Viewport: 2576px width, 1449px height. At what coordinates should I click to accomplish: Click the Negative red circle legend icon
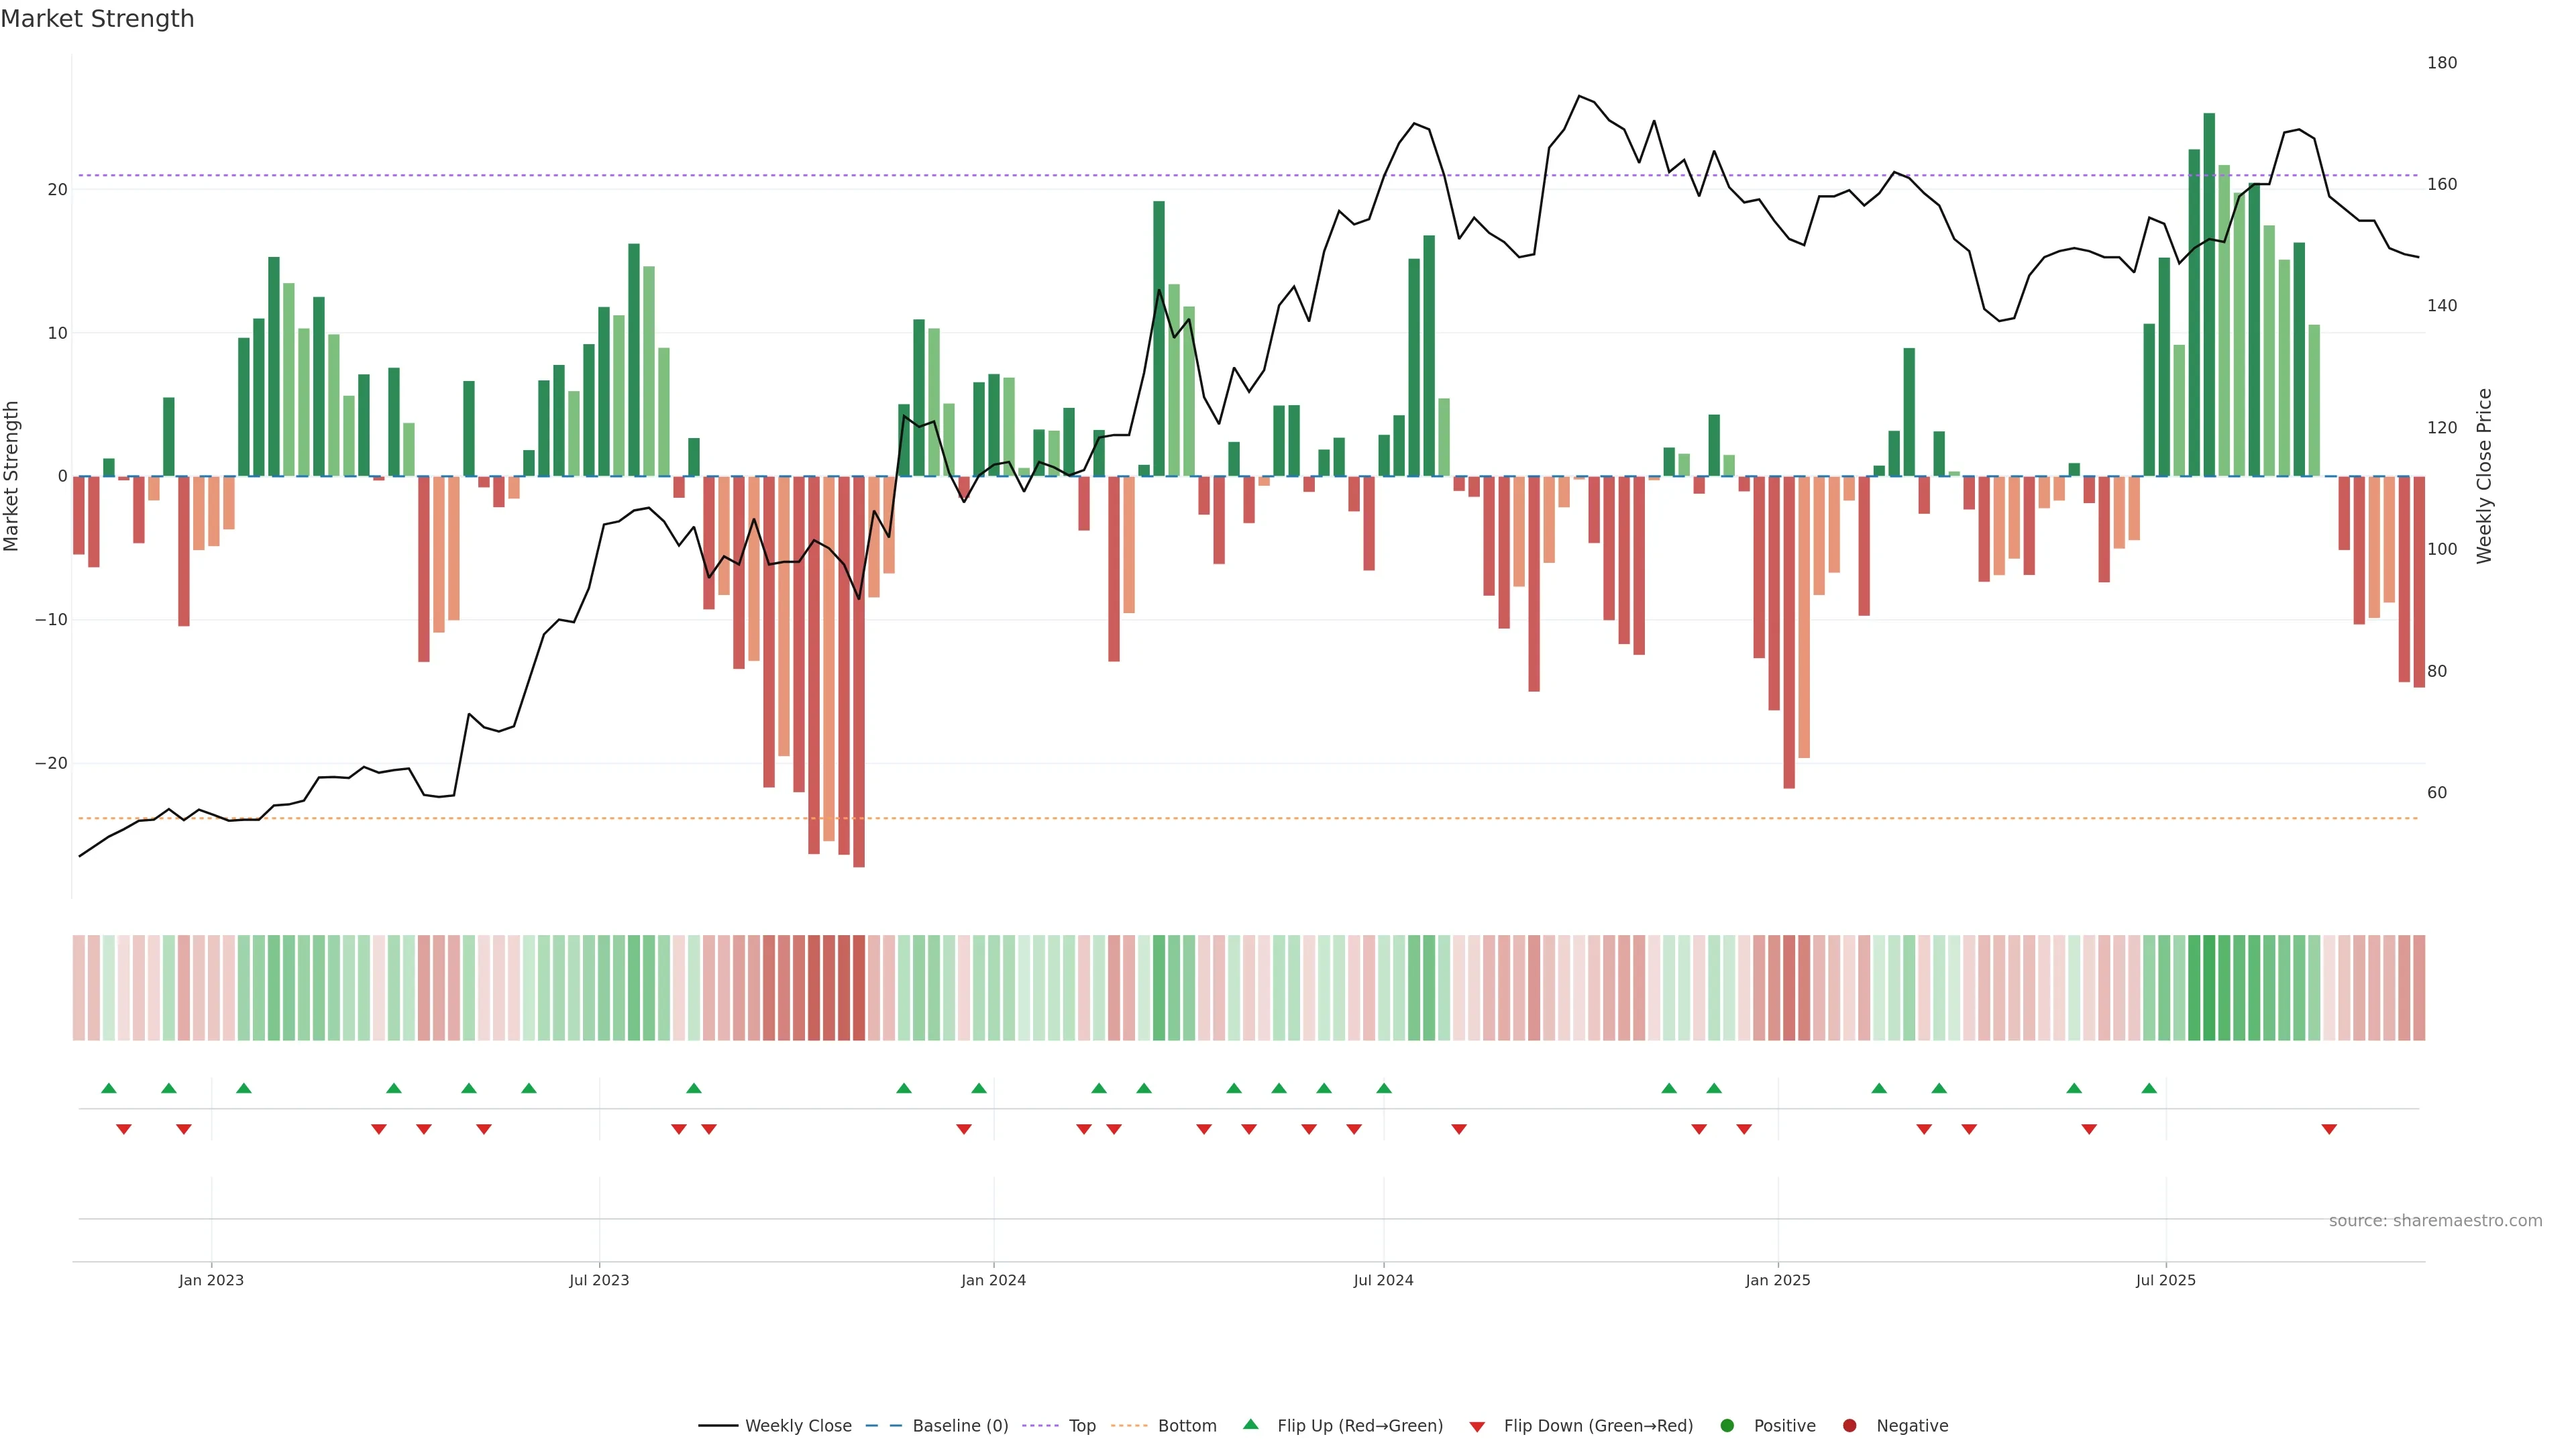[x=1849, y=1425]
